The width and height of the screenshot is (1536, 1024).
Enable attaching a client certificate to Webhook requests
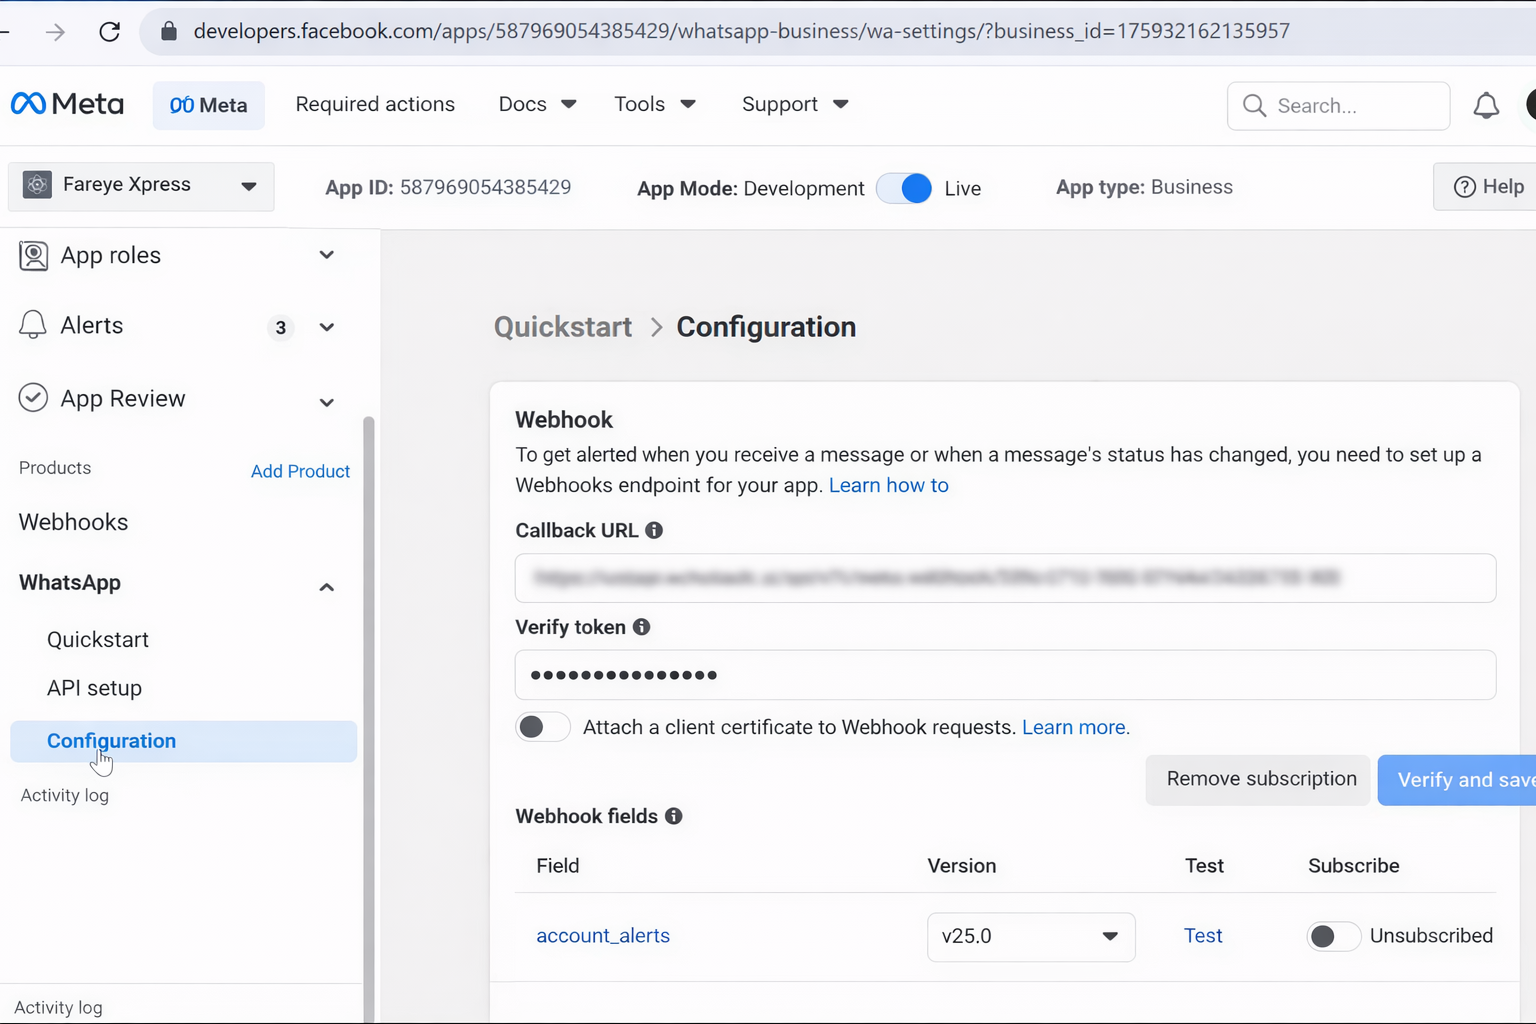click(542, 727)
